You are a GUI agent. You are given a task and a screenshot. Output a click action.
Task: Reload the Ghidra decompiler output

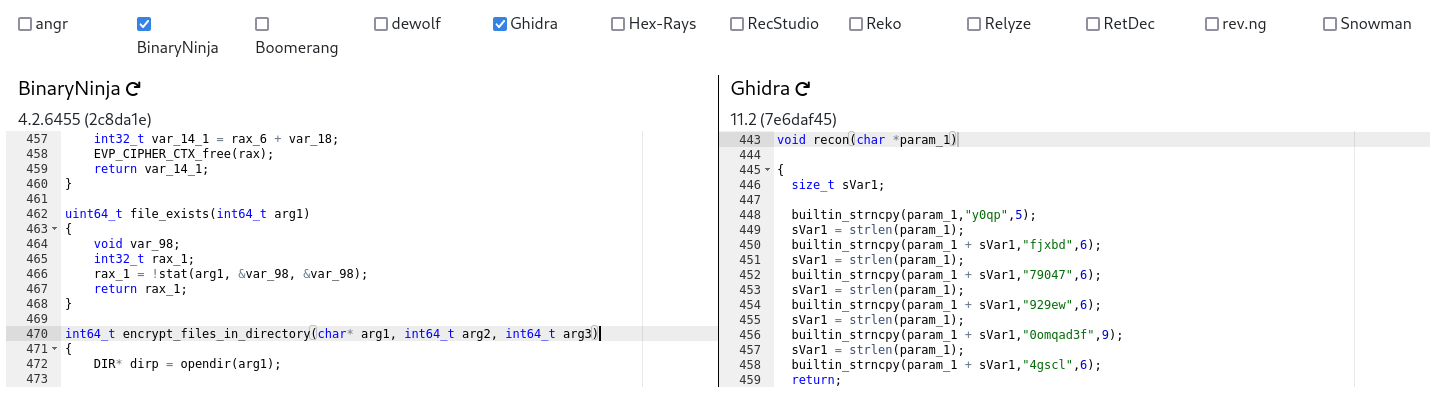[802, 89]
